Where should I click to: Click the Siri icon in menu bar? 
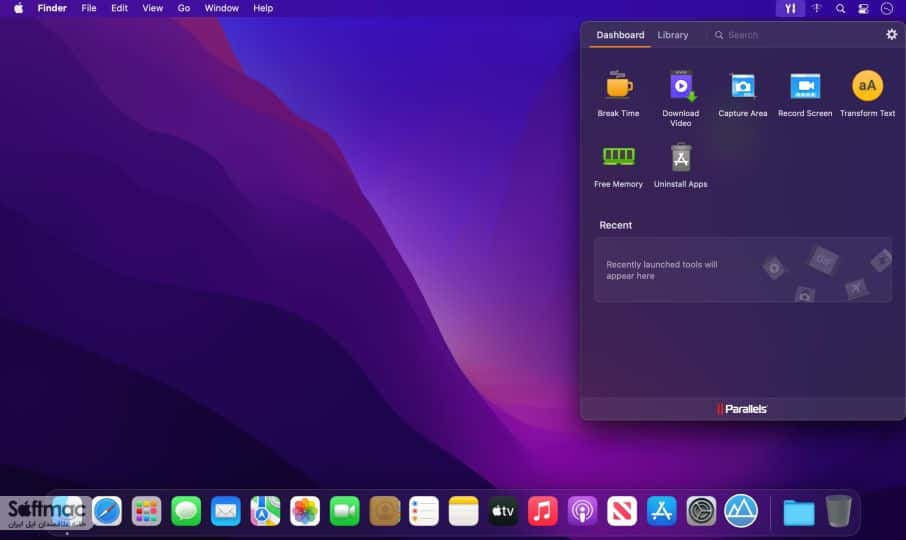pos(887,8)
